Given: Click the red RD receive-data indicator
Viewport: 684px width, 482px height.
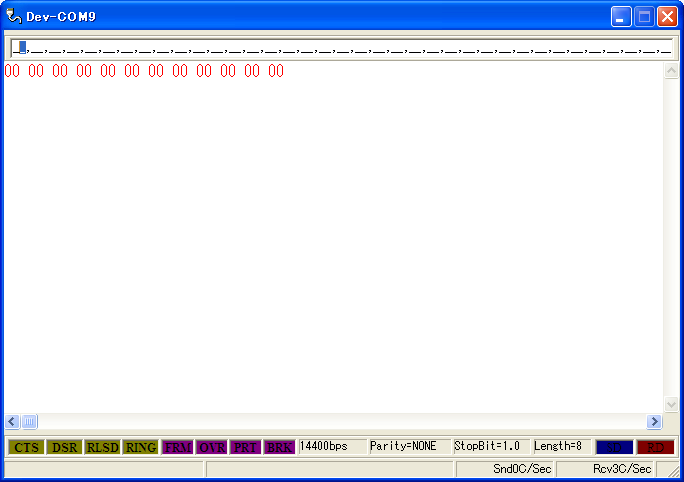Looking at the screenshot, I should point(656,447).
